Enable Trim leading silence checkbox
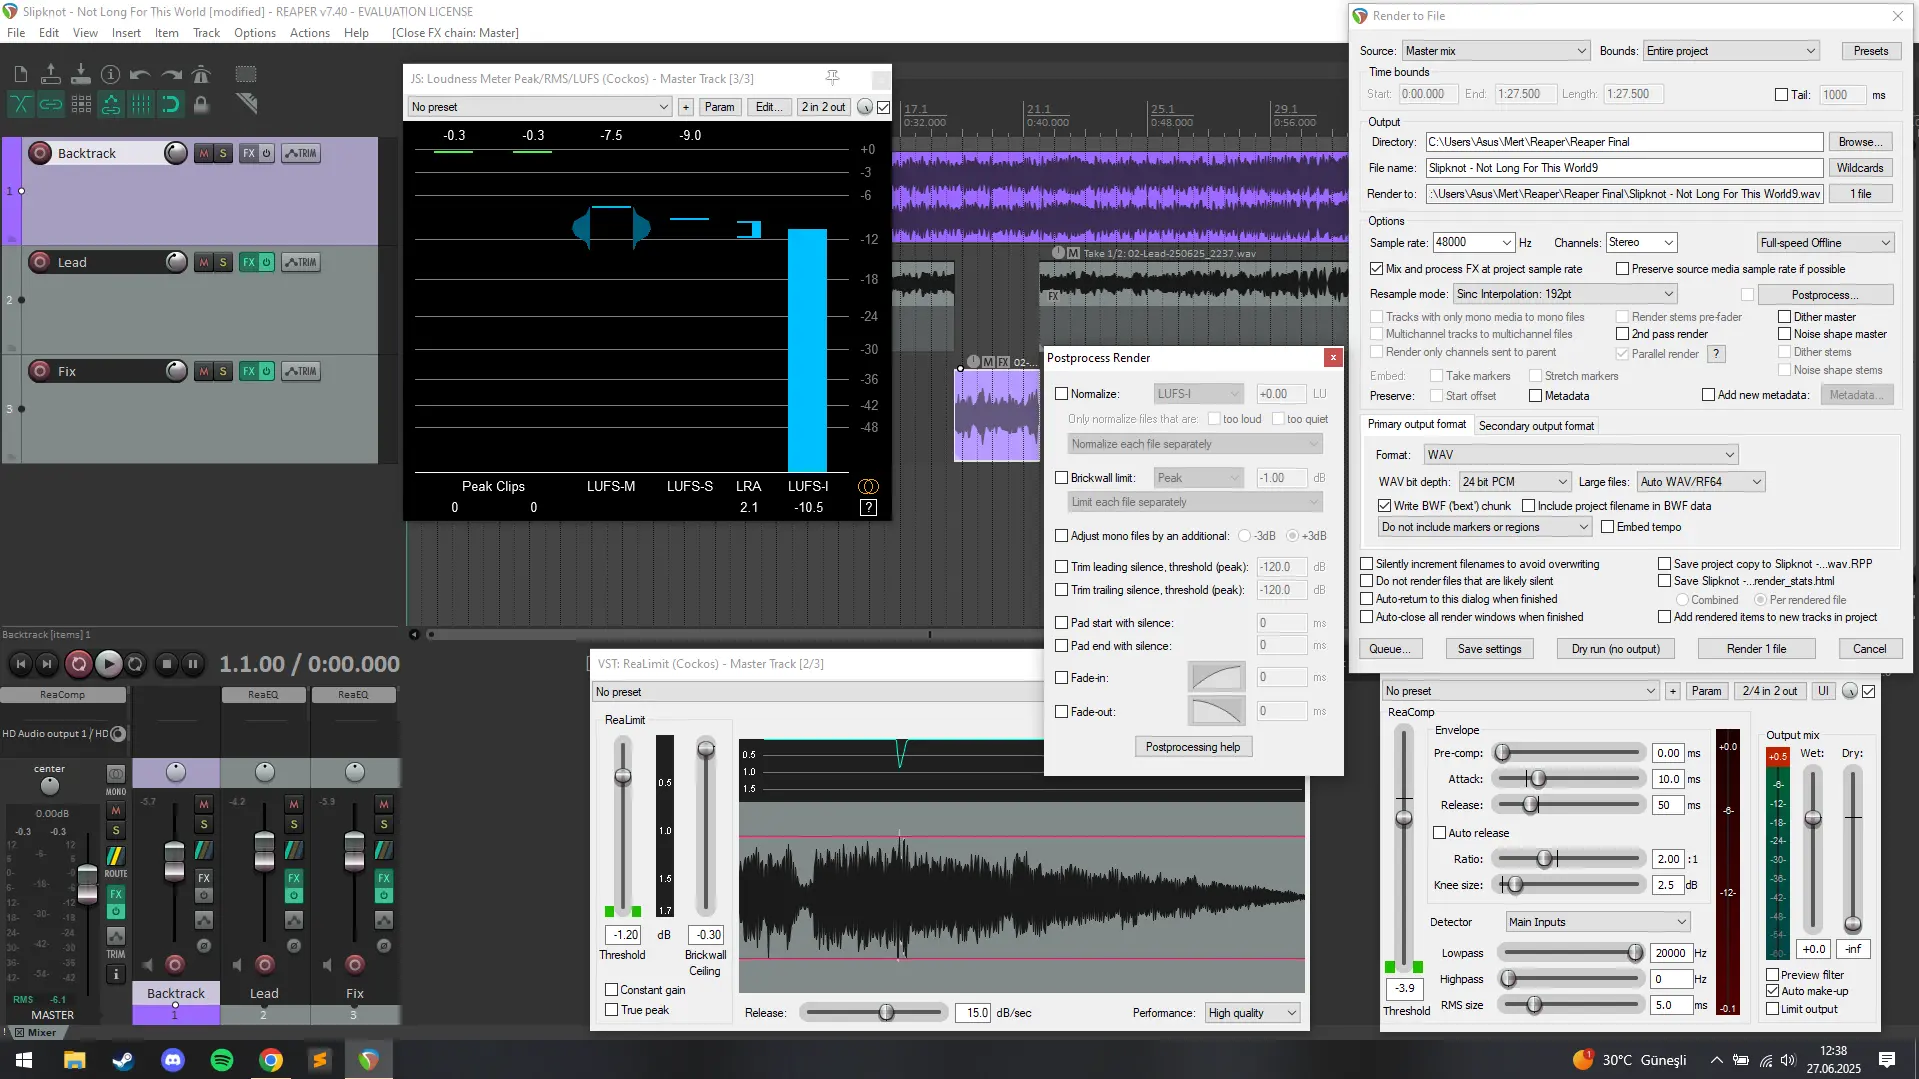 click(x=1062, y=567)
